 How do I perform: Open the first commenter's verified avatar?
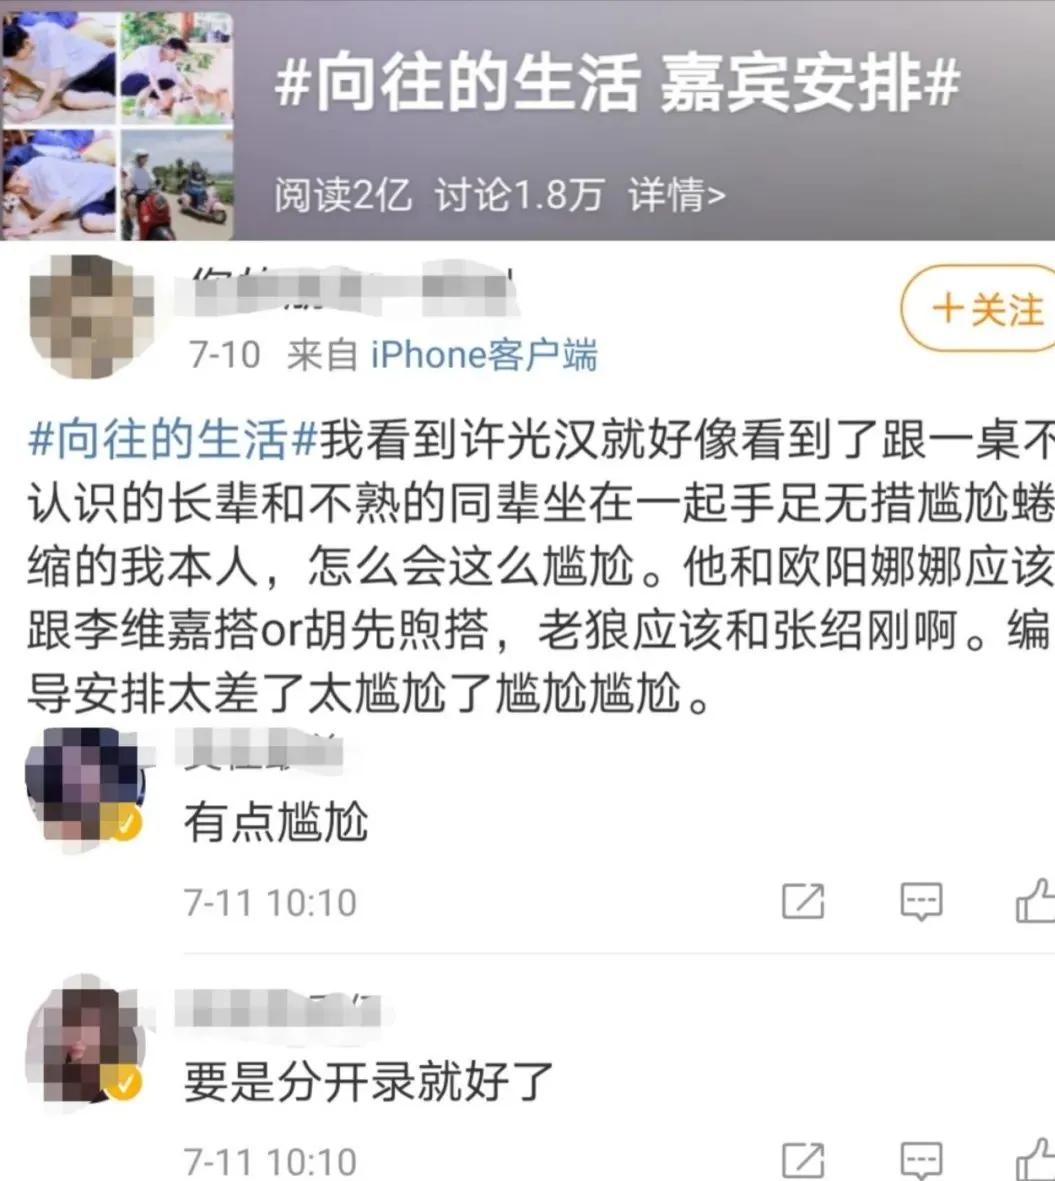(x=84, y=789)
